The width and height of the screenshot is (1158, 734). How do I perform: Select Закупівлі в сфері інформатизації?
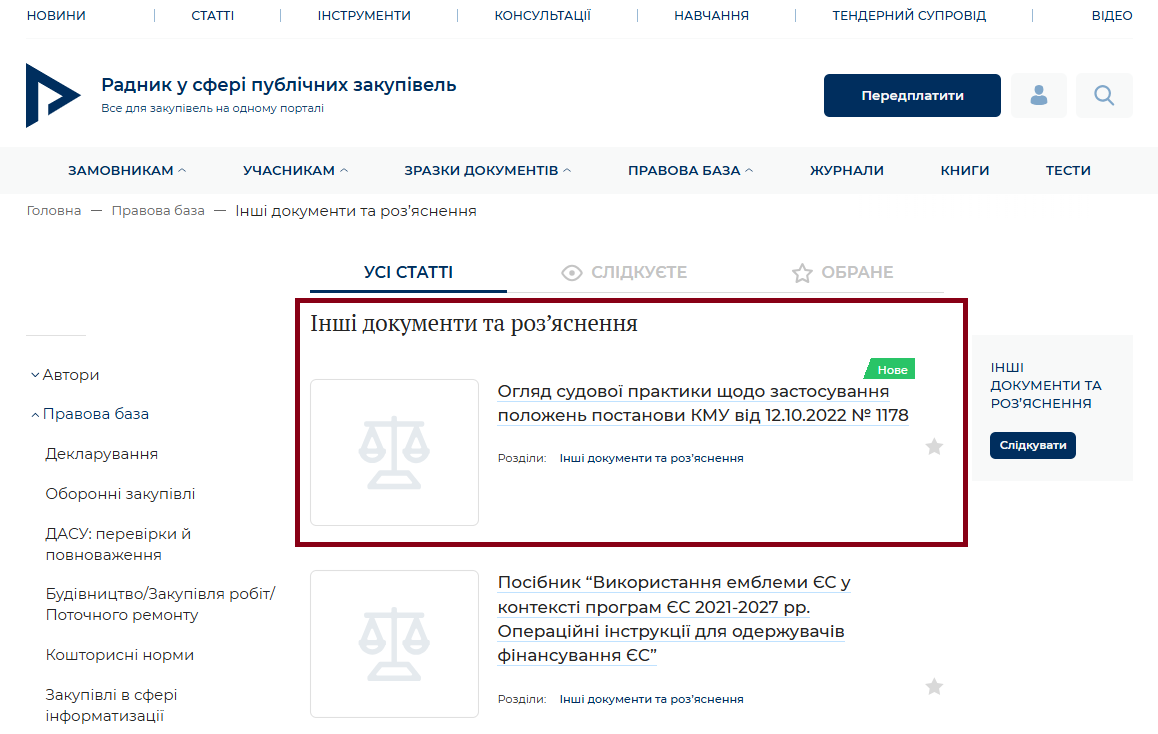112,705
